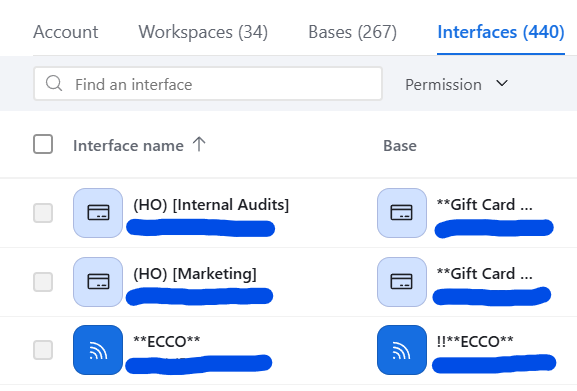
Task: Click **Gift Card base in Internal Audits row
Action: click(x=485, y=205)
